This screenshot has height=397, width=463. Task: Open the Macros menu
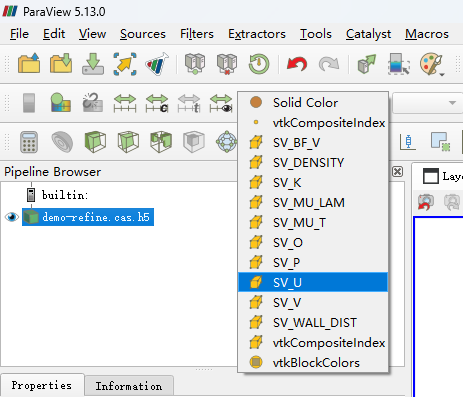(427, 34)
